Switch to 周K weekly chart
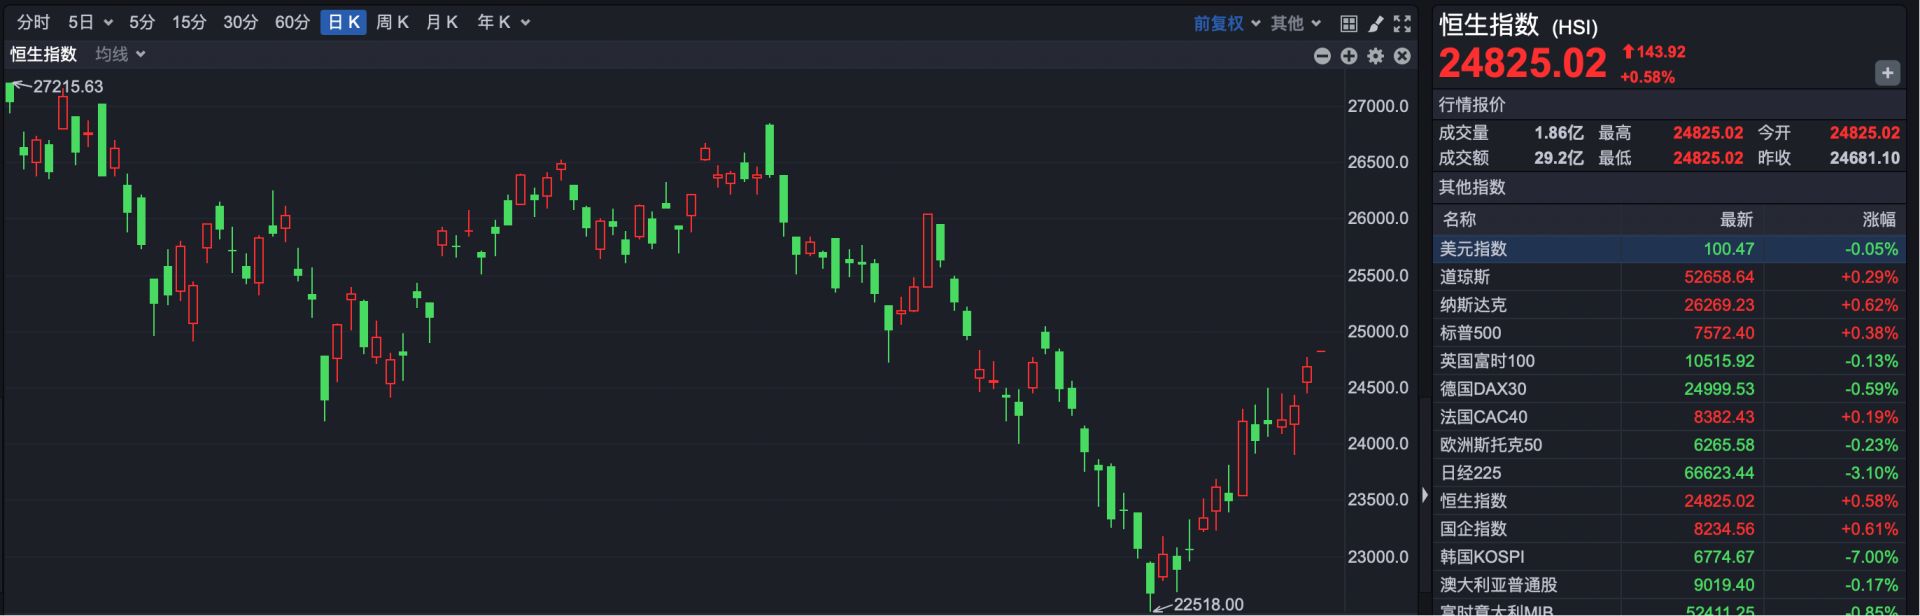Image resolution: width=1920 pixels, height=616 pixels. tap(393, 22)
